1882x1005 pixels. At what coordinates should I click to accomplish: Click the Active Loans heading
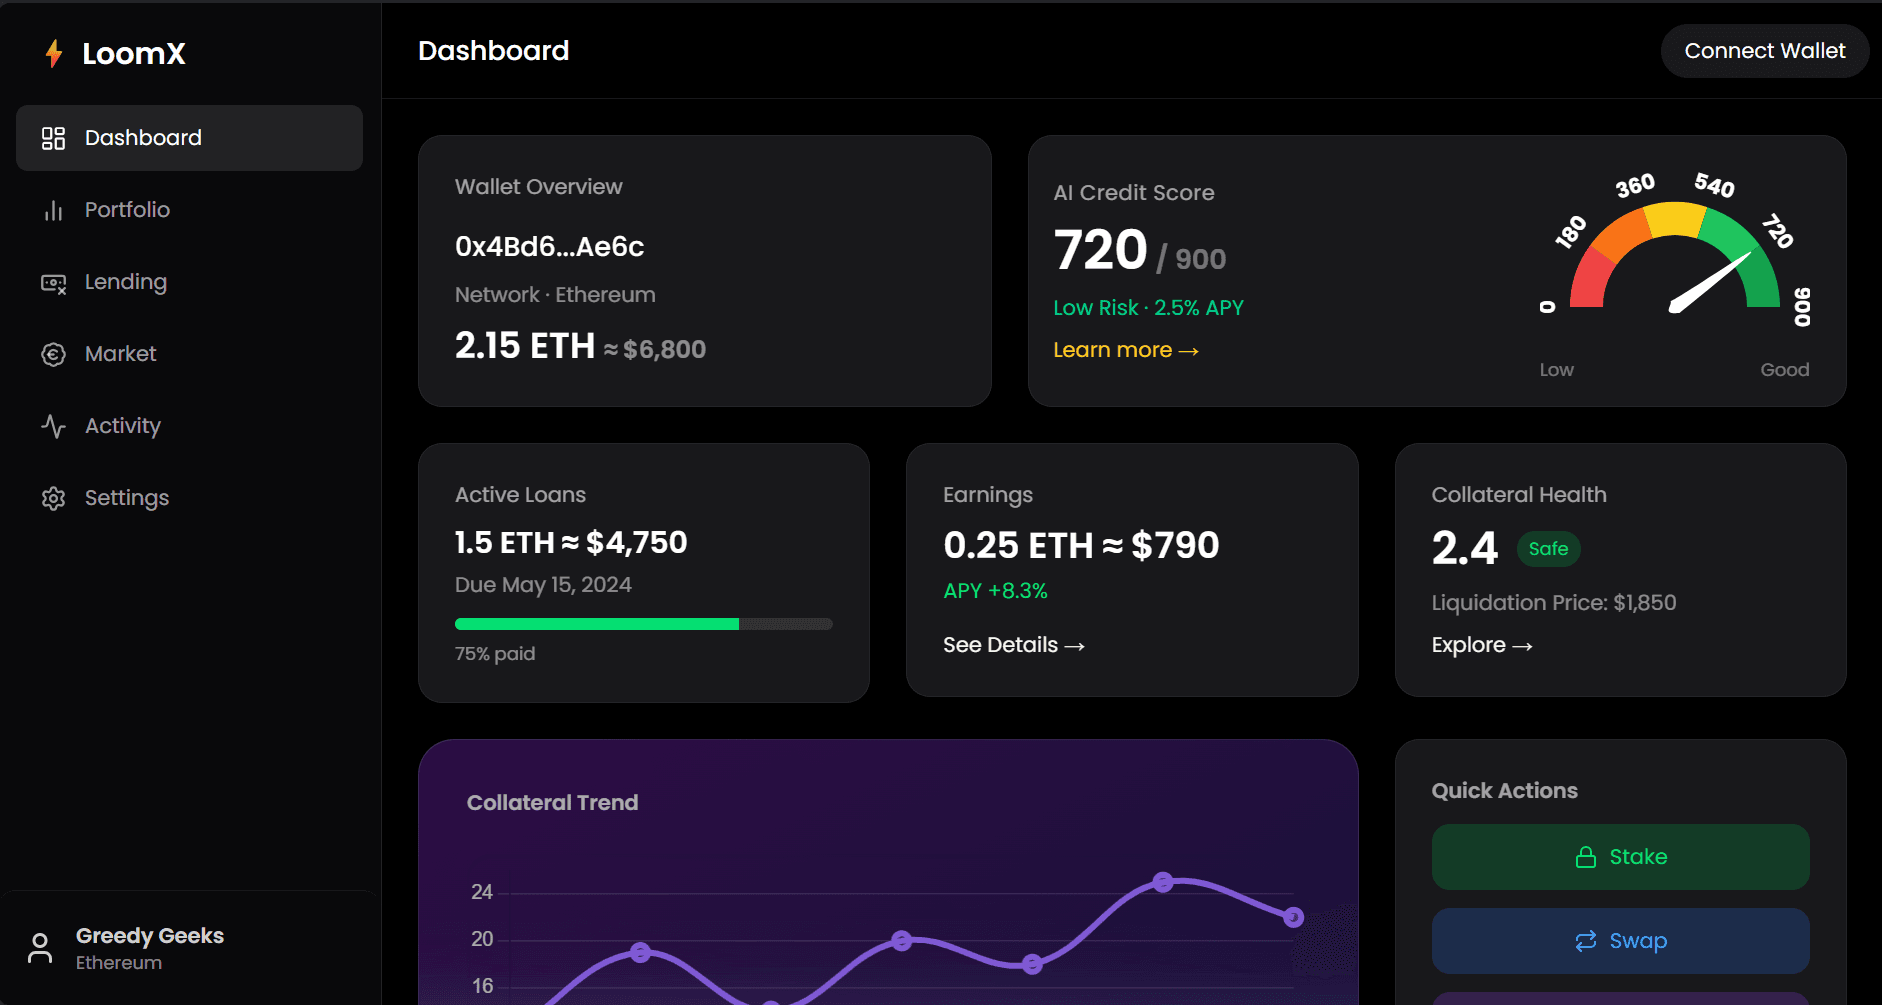pyautogui.click(x=520, y=495)
